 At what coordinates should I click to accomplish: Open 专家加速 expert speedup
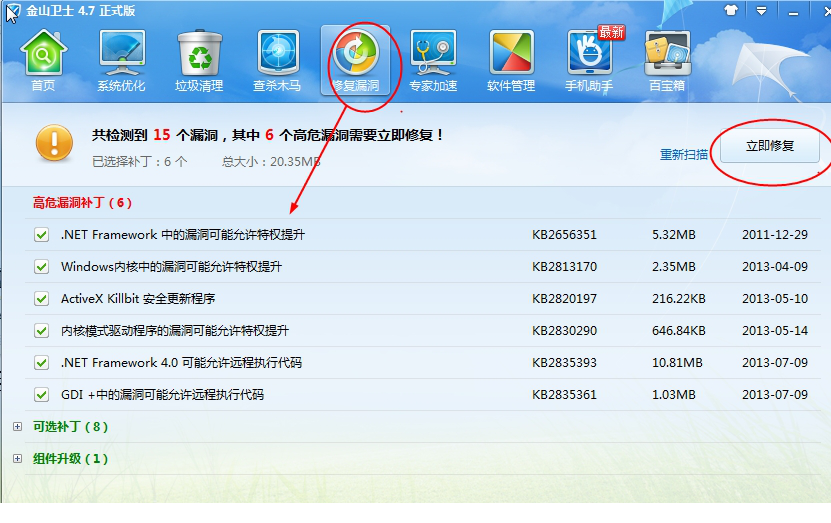point(433,60)
